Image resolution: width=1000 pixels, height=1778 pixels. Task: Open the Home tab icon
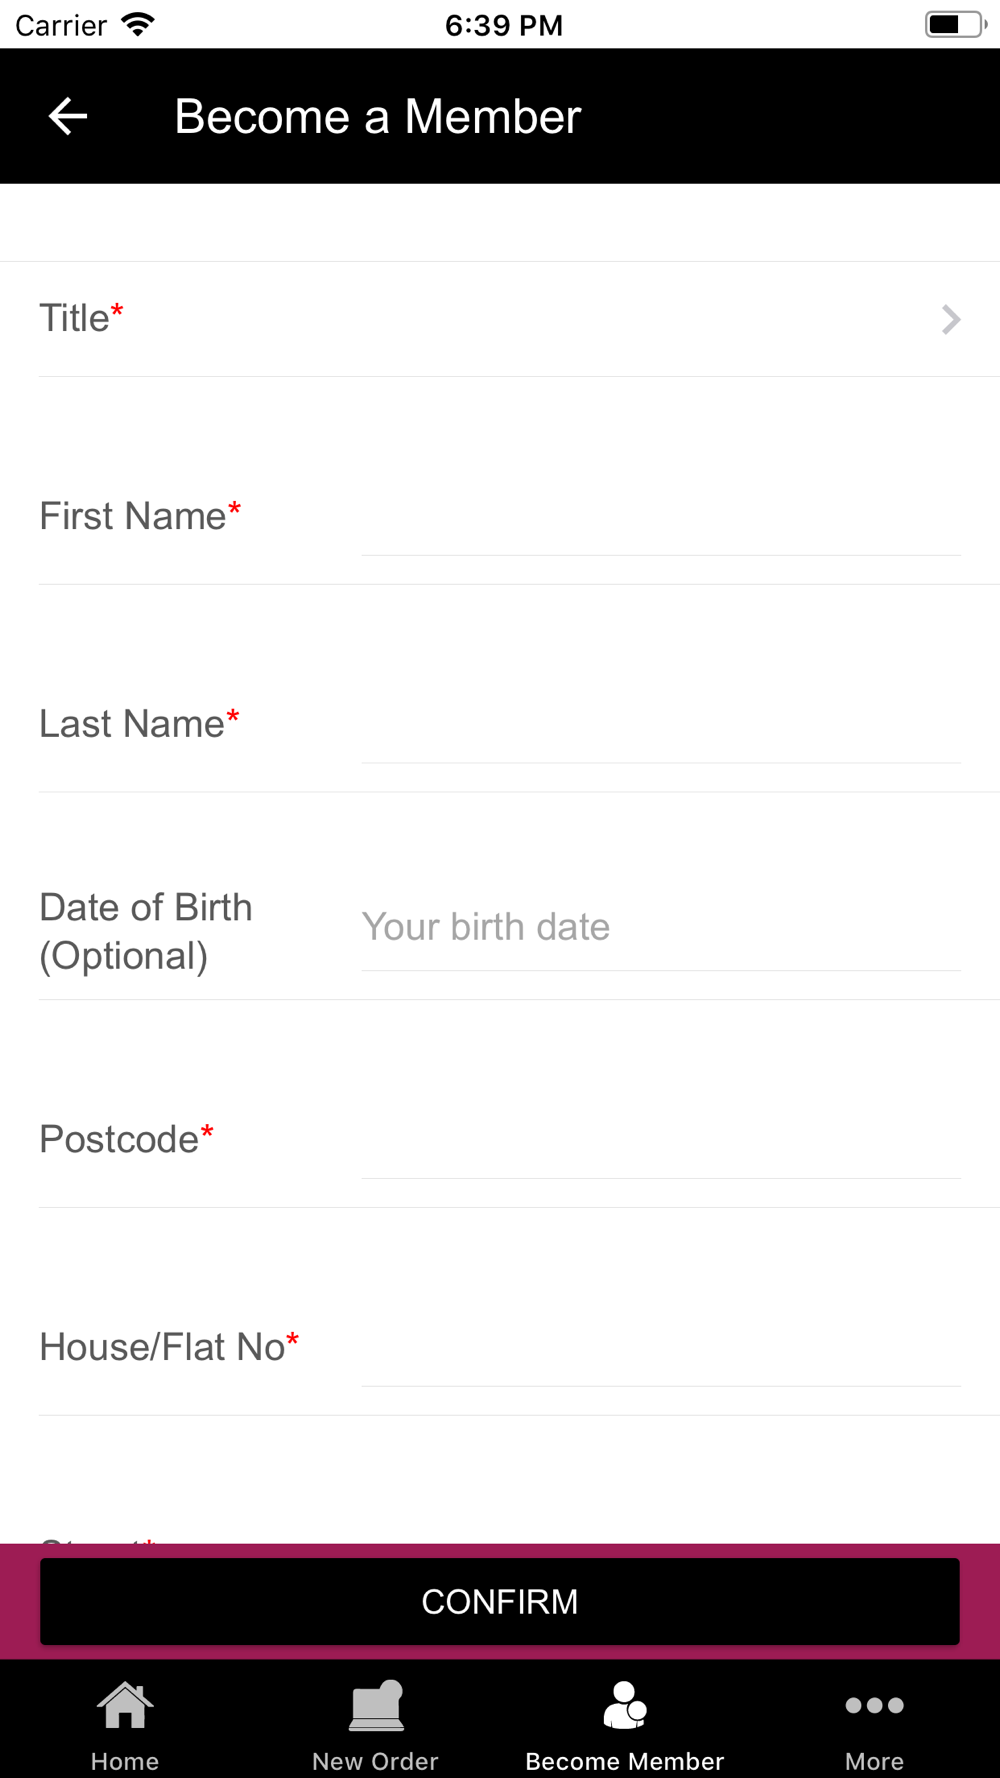[x=125, y=1705]
